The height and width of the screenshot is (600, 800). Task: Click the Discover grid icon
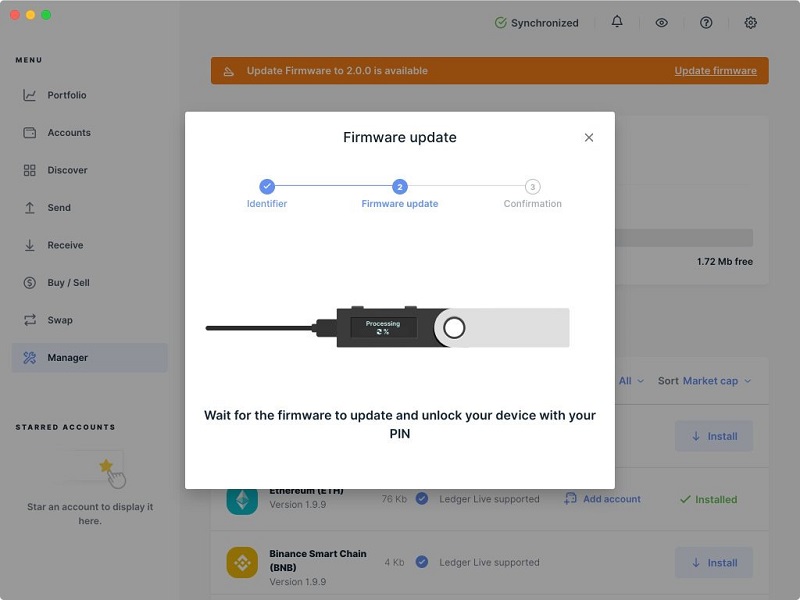(30, 170)
